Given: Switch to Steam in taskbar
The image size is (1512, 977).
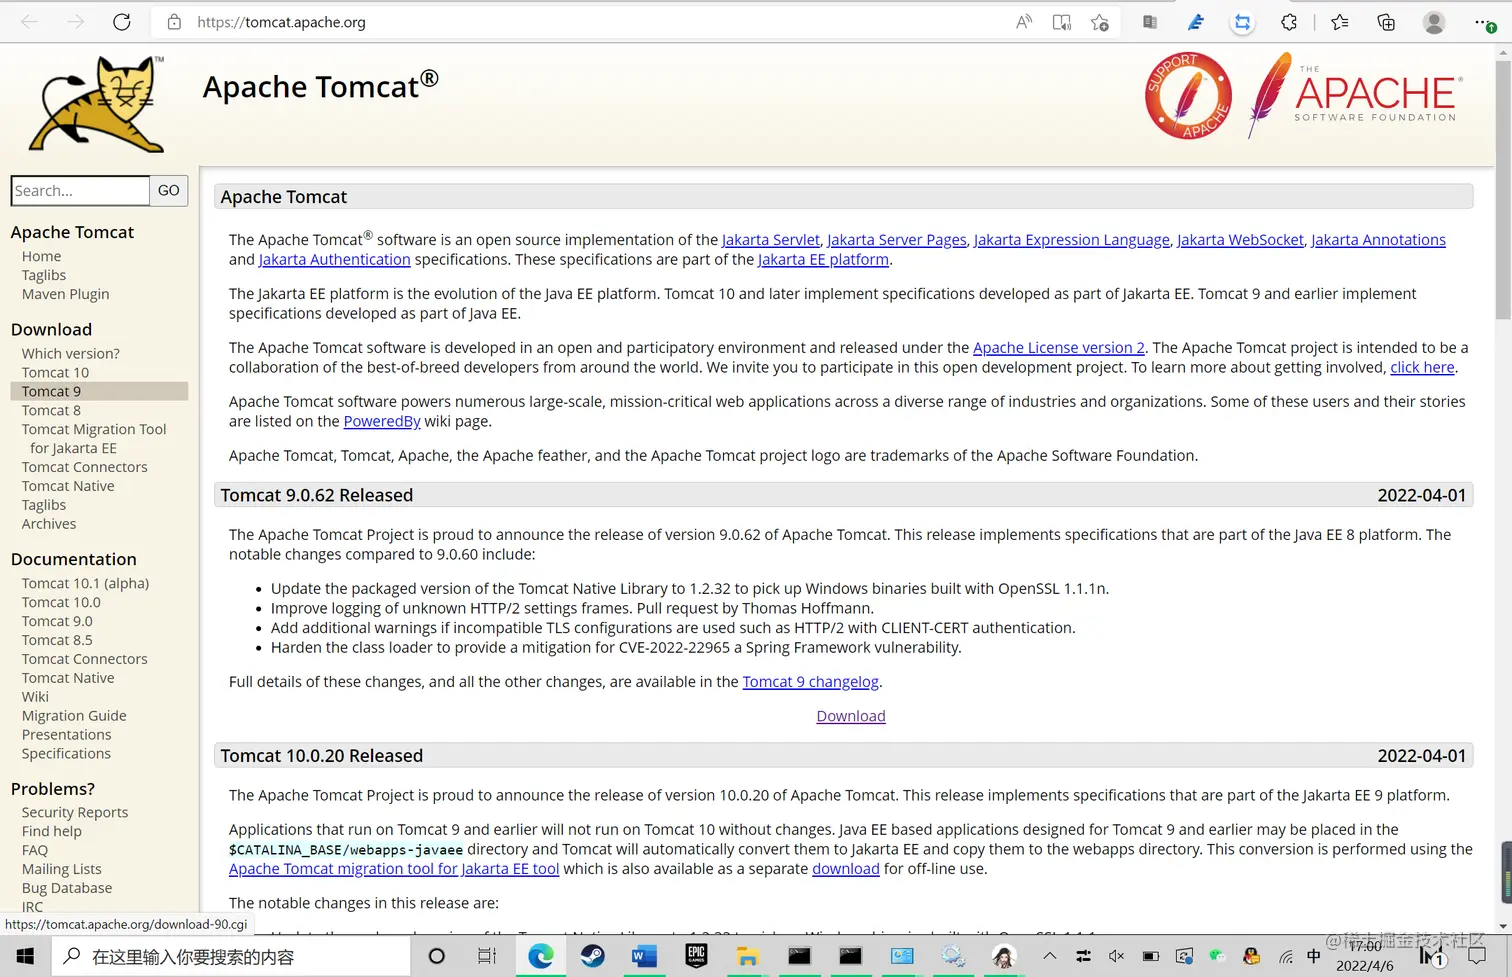Looking at the screenshot, I should [592, 957].
